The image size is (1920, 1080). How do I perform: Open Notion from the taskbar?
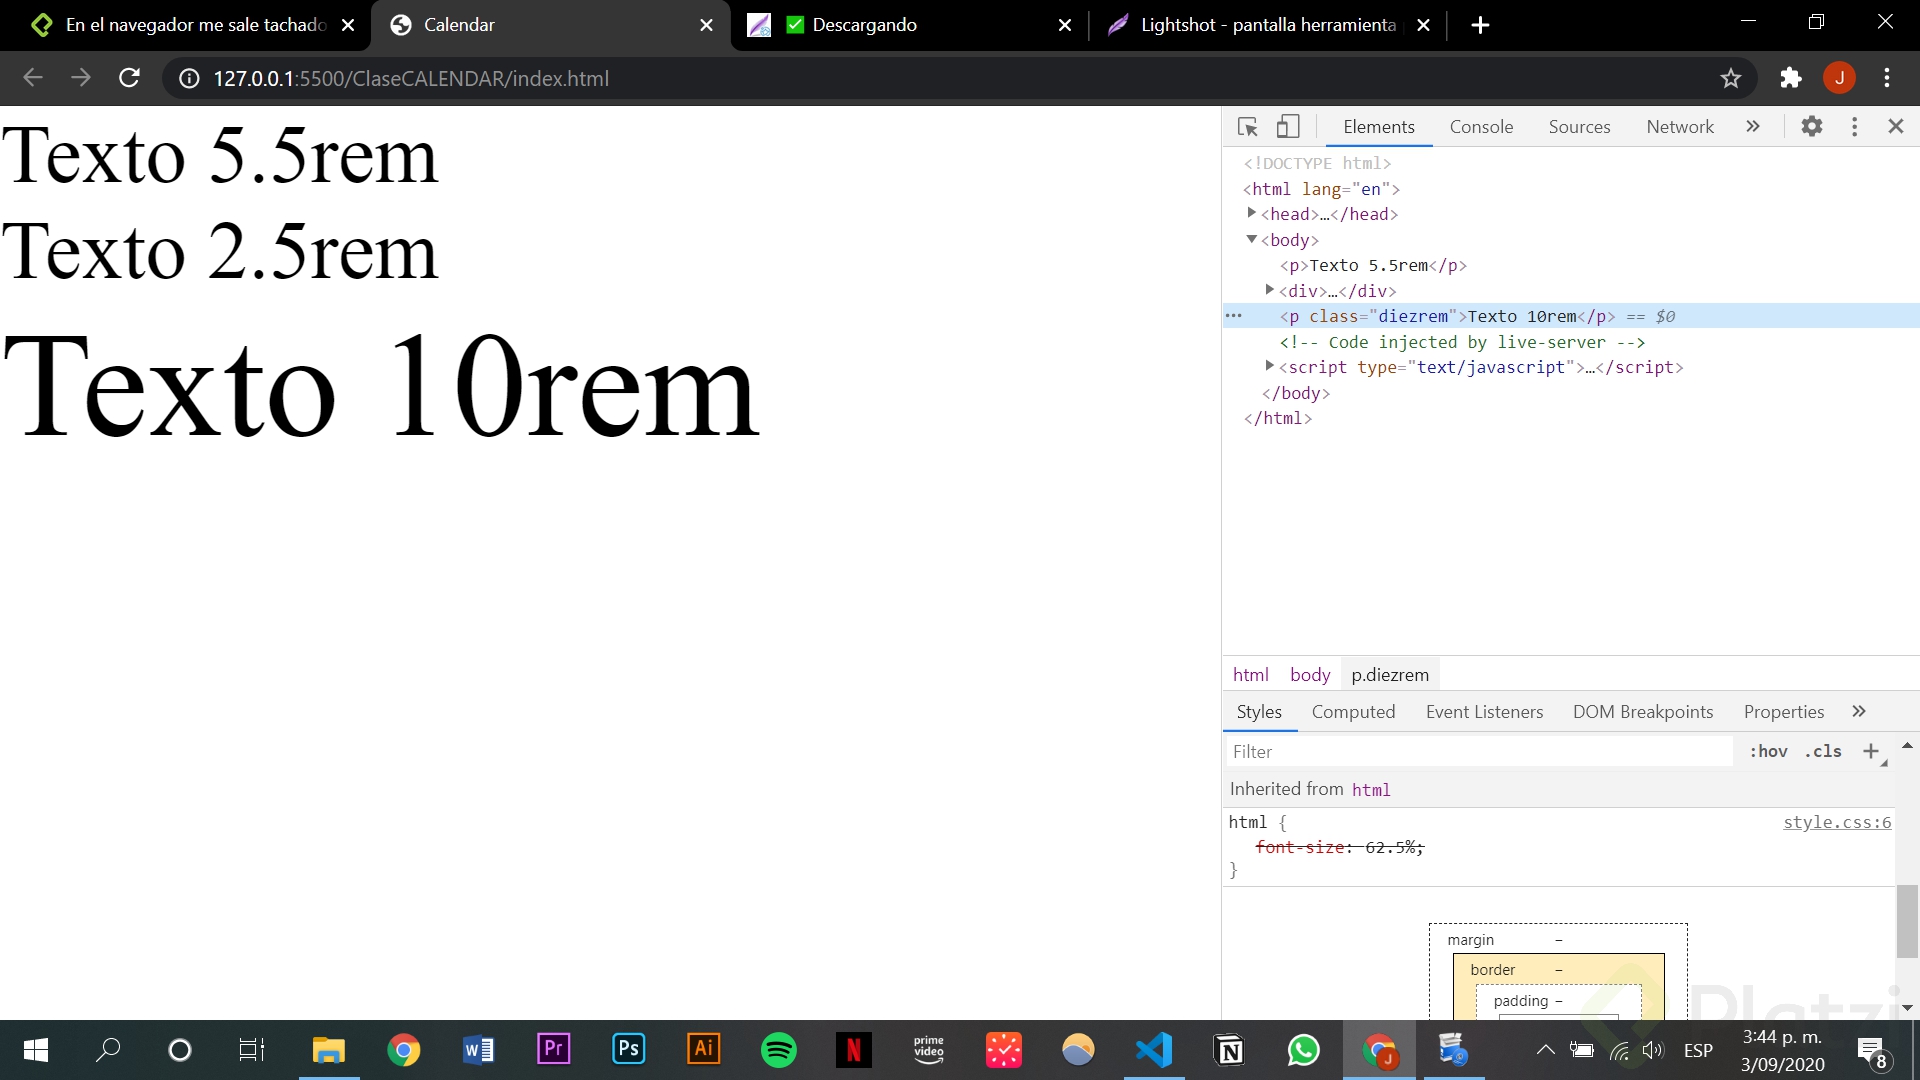click(x=1229, y=1050)
